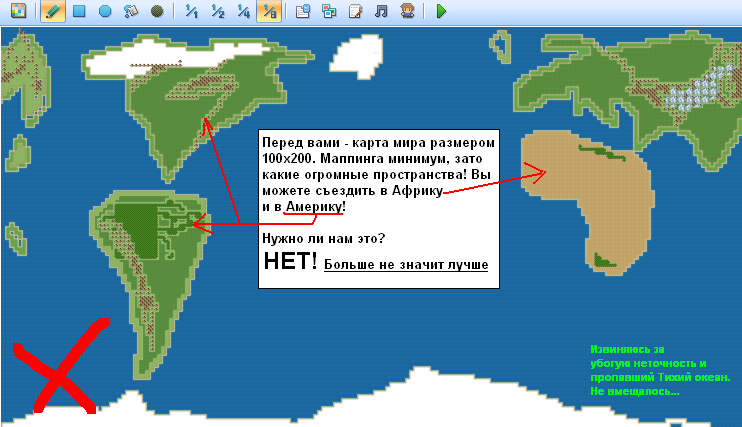Select the Pencil drawing tool
The height and width of the screenshot is (427, 742).
tap(53, 12)
